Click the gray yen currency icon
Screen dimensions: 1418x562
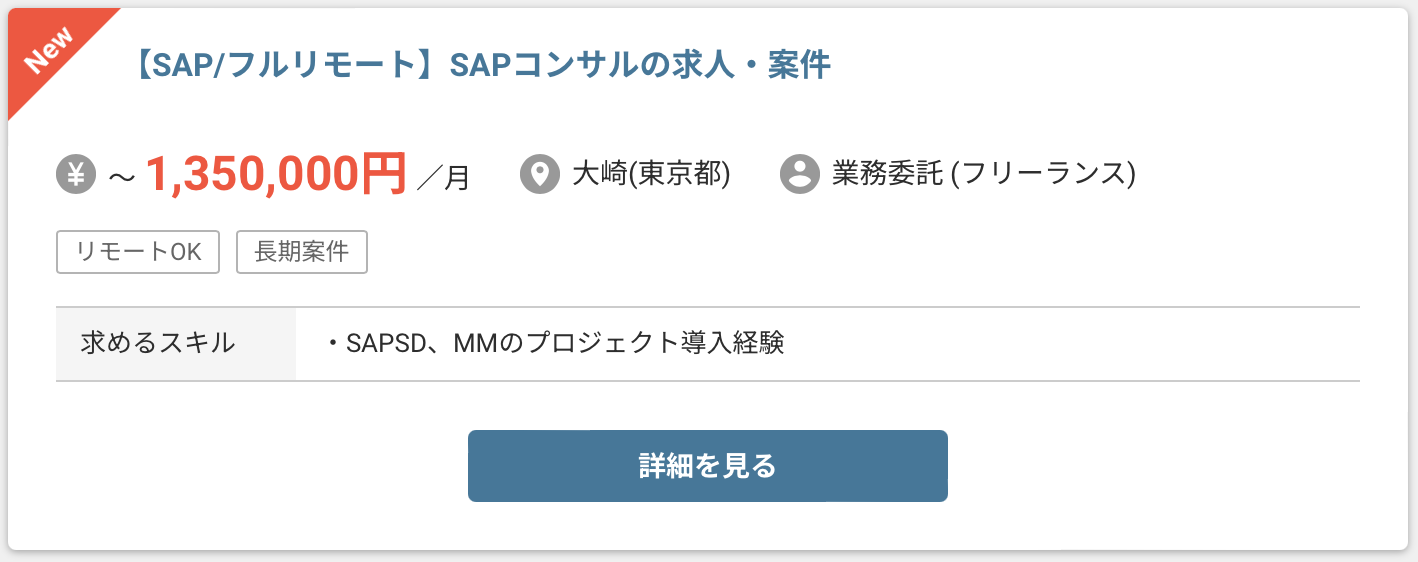[75, 175]
